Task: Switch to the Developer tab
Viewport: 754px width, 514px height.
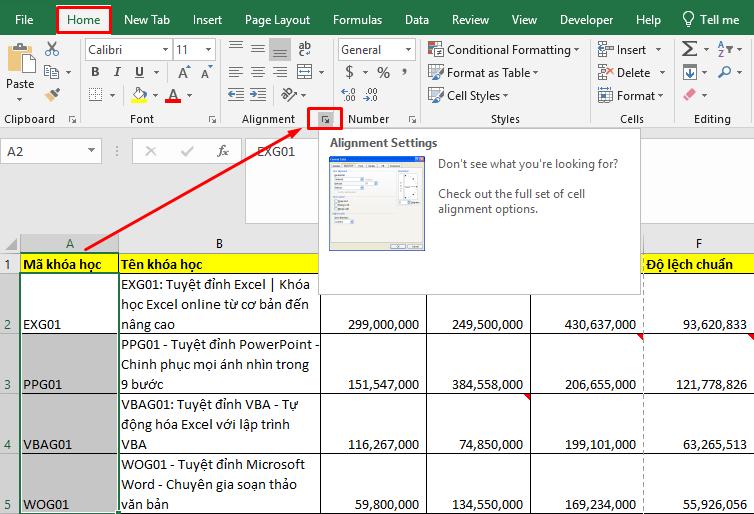Action: [586, 20]
